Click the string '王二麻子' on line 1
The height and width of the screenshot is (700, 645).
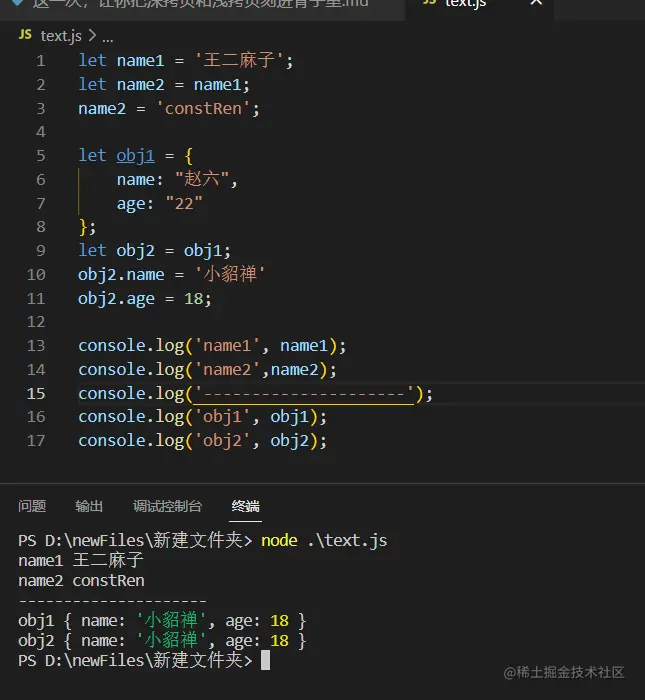pos(239,60)
